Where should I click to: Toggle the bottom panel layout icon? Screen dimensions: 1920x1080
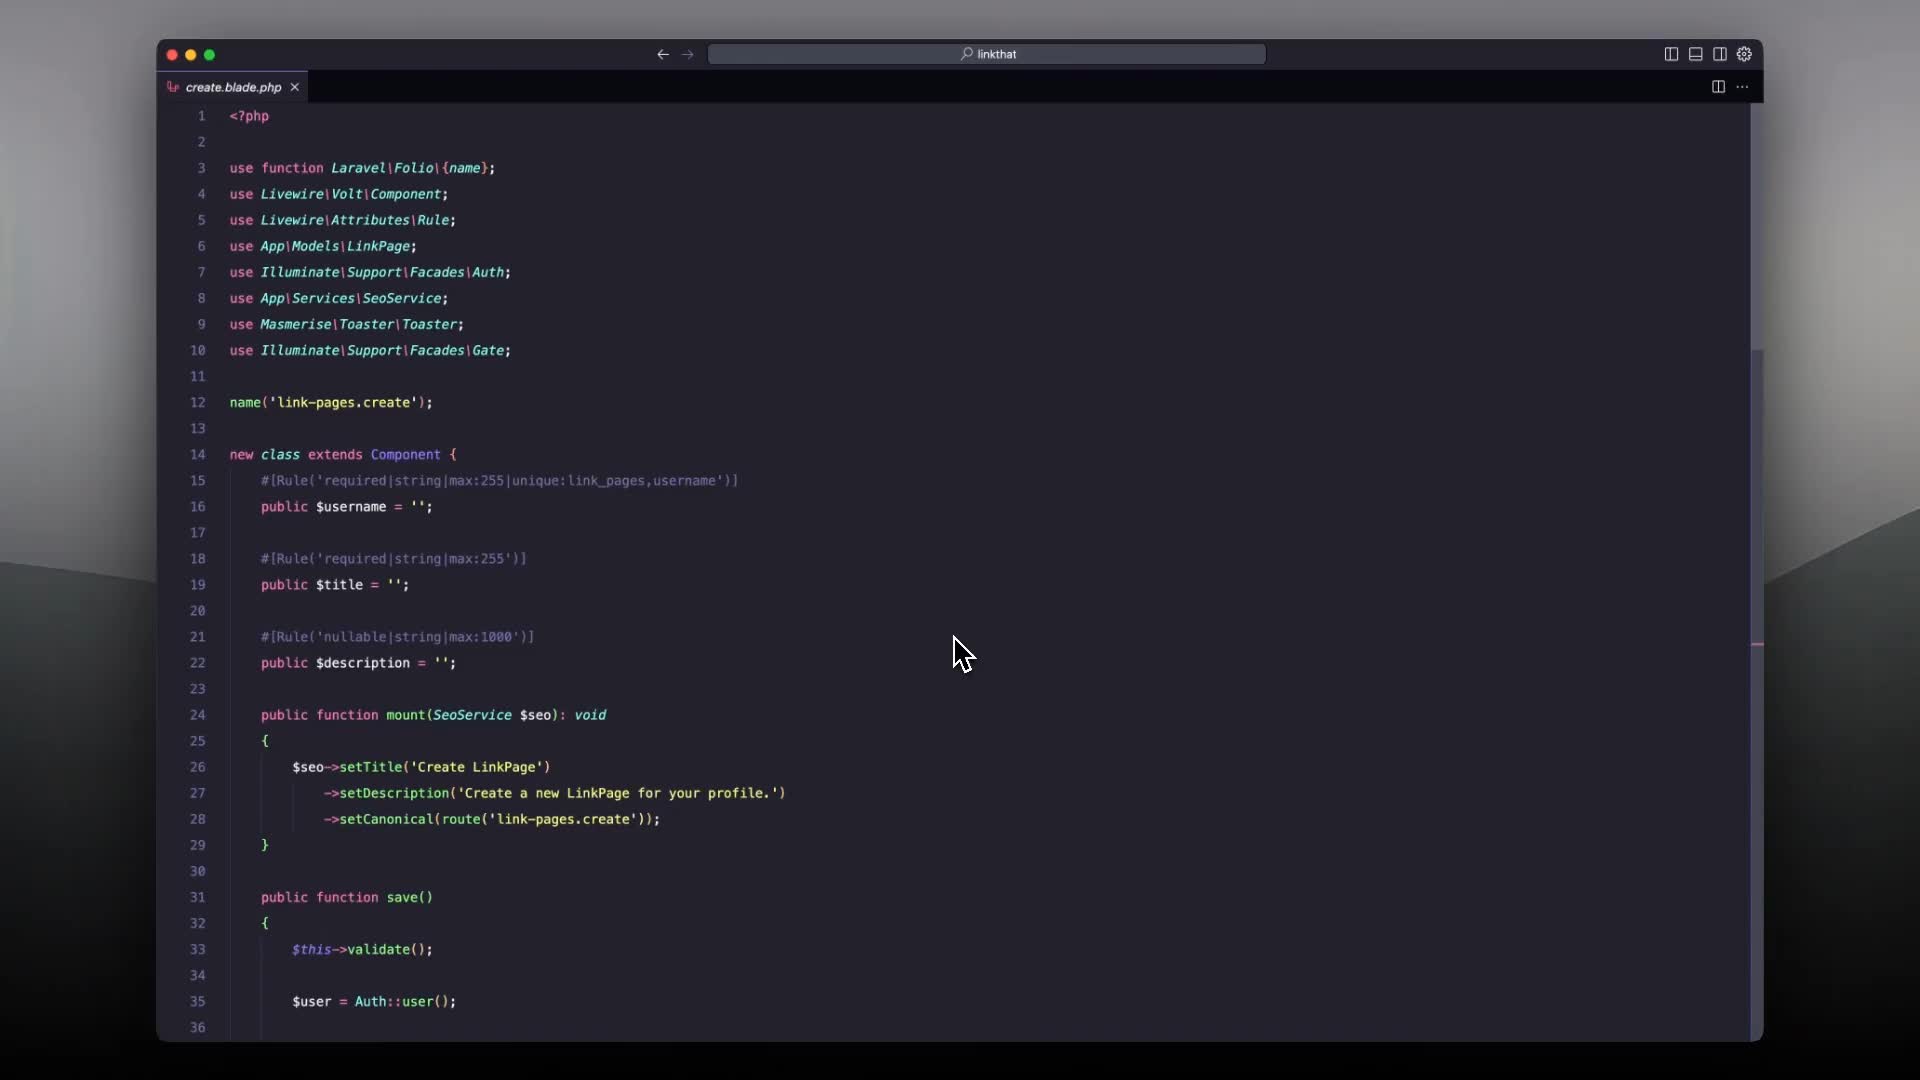(1696, 54)
